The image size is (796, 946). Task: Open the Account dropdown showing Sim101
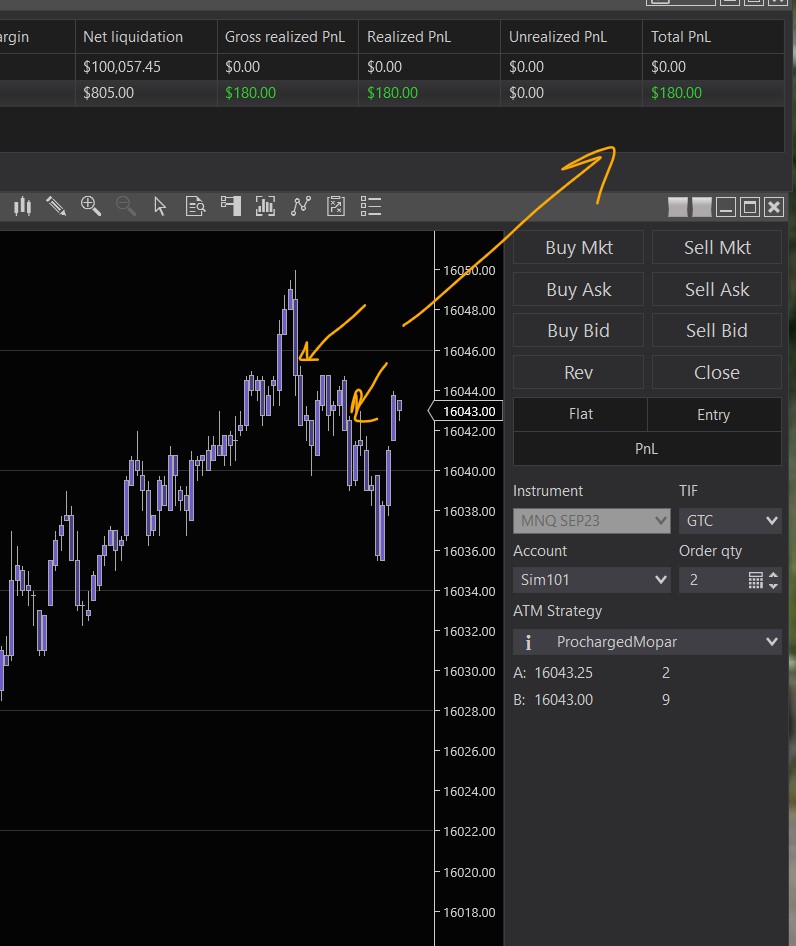click(591, 580)
